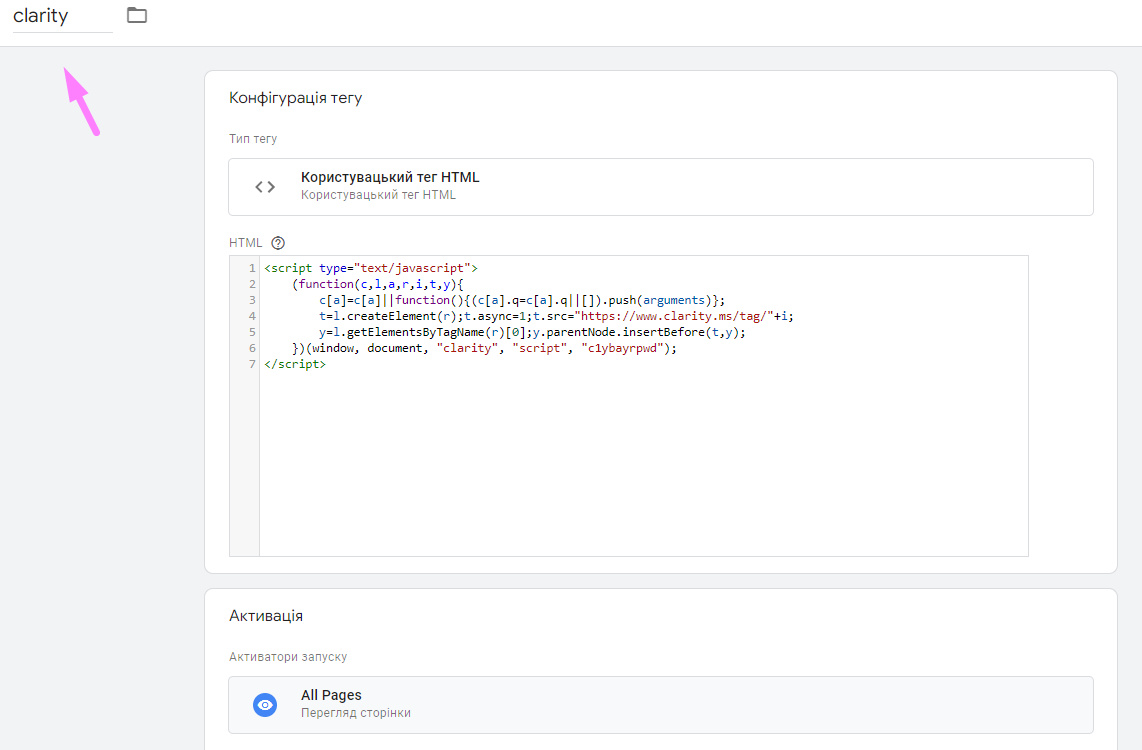Click line number 1 in editor gutter
Screen dimensions: 1142x750
click(x=251, y=268)
